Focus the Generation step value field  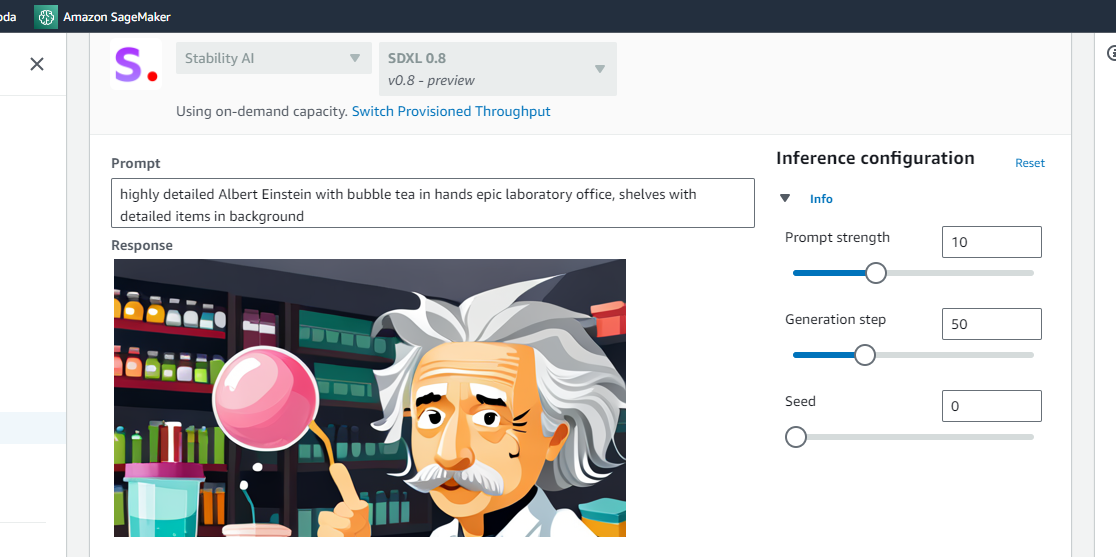(x=991, y=324)
